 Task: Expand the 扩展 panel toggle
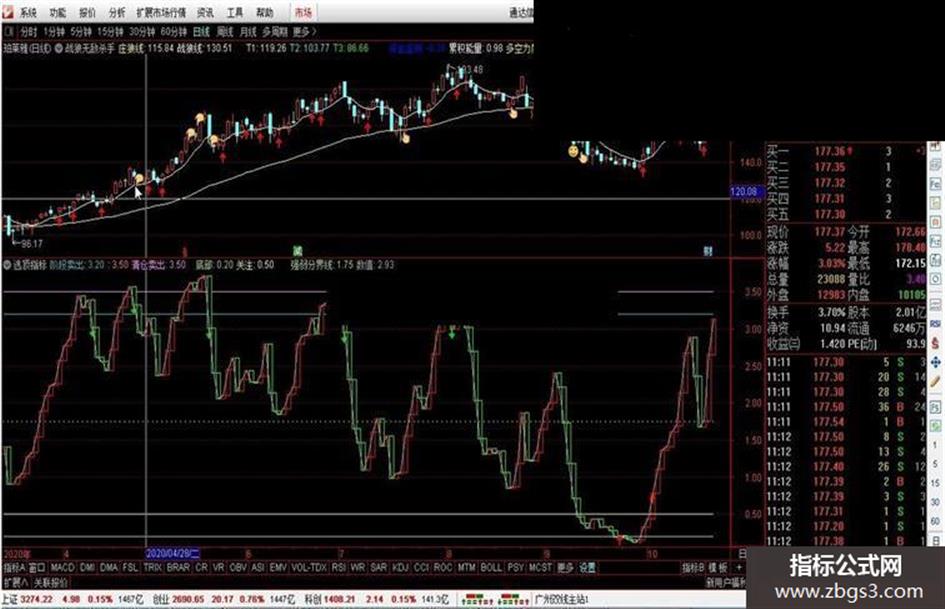click(x=16, y=582)
